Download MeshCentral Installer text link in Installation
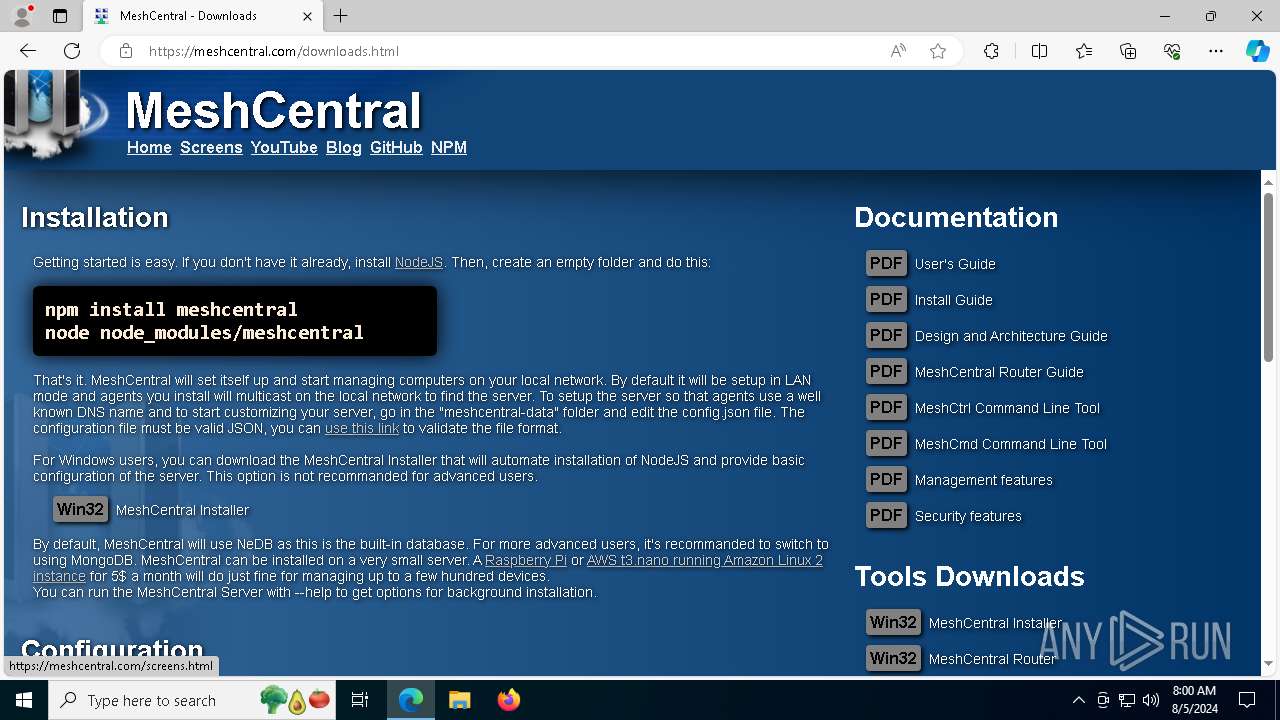Viewport: 1280px width, 720px height. (x=182, y=510)
